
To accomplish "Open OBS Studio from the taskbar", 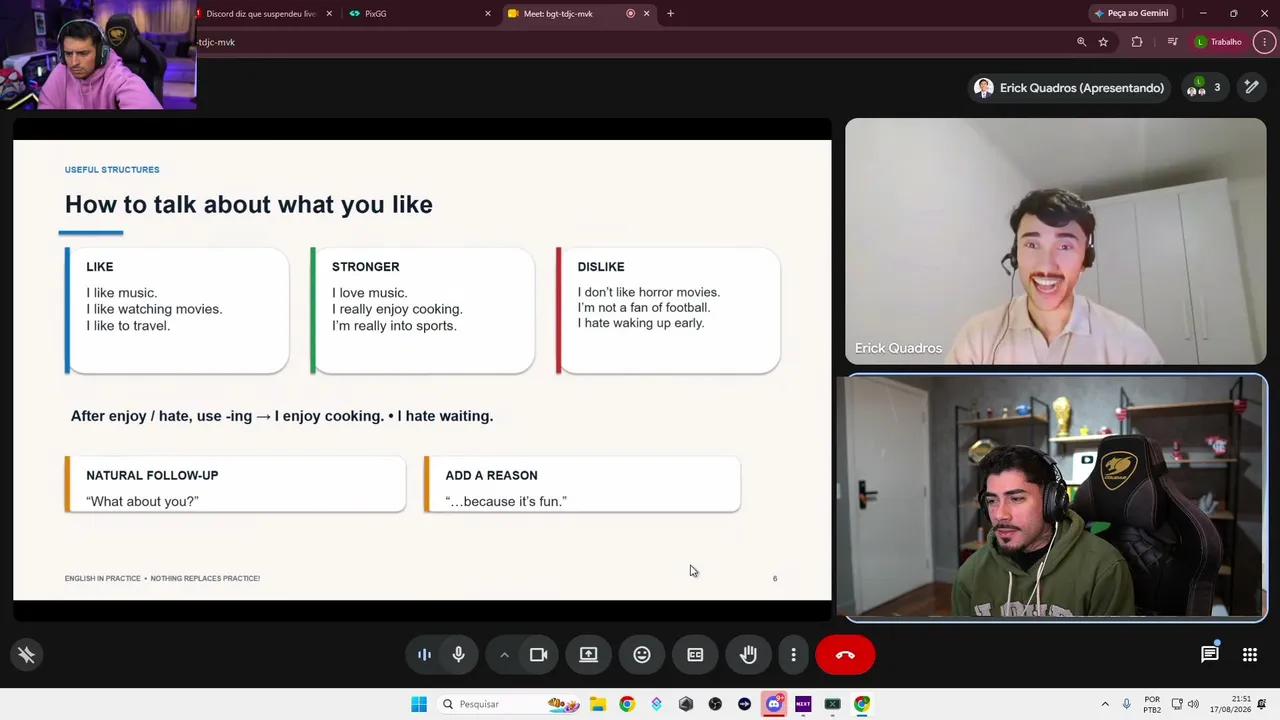I will pyautogui.click(x=715, y=704).
